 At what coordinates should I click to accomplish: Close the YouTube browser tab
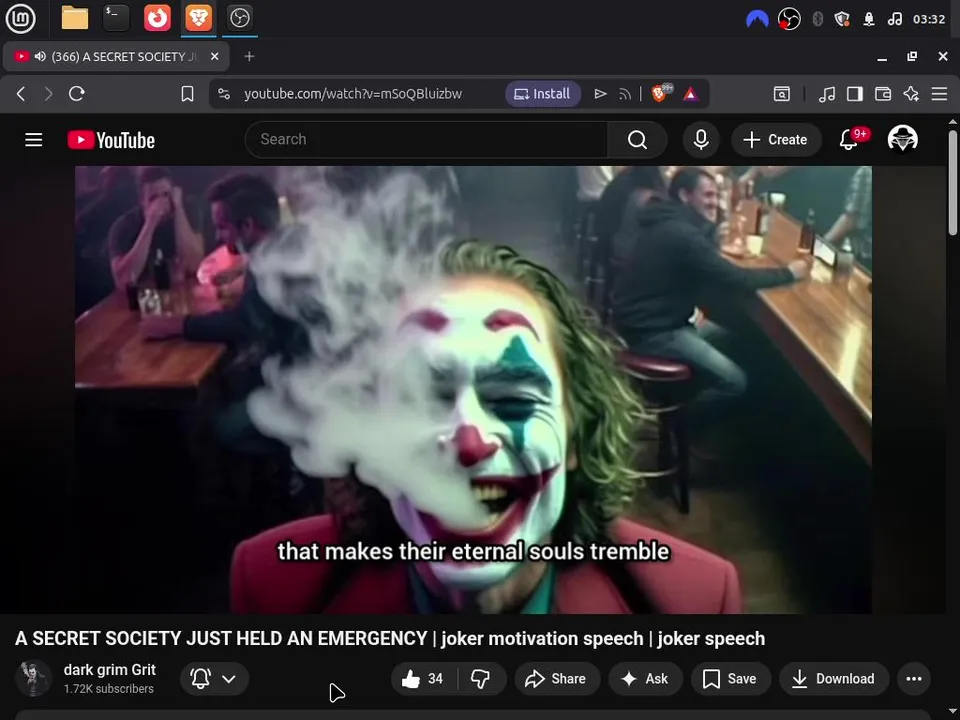click(214, 56)
